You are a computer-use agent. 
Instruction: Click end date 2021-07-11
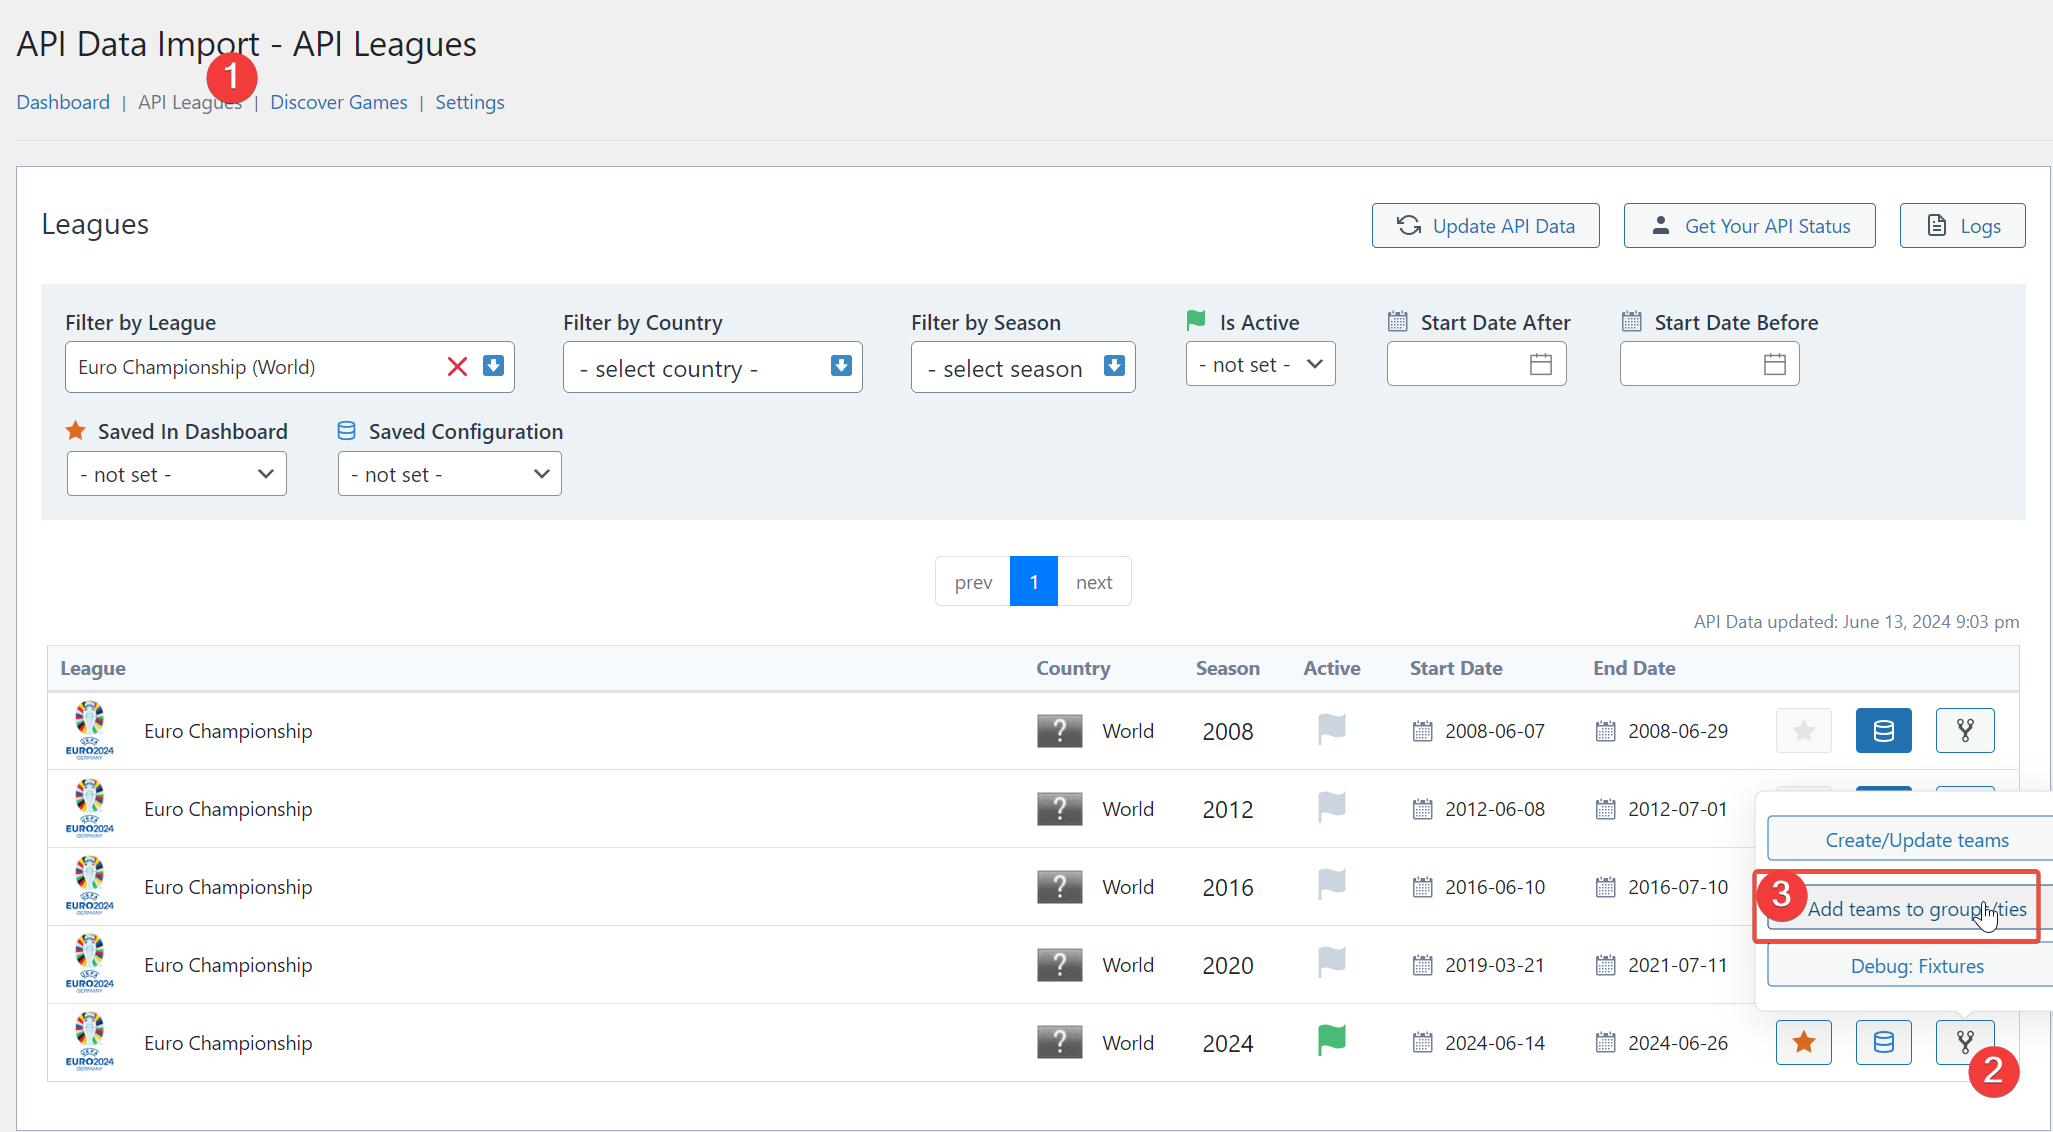pos(1677,965)
